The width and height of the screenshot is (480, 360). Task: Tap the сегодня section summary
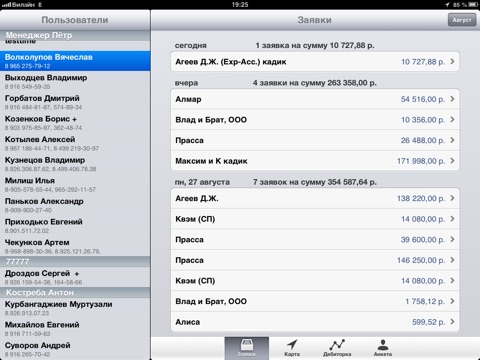pyautogui.click(x=315, y=45)
